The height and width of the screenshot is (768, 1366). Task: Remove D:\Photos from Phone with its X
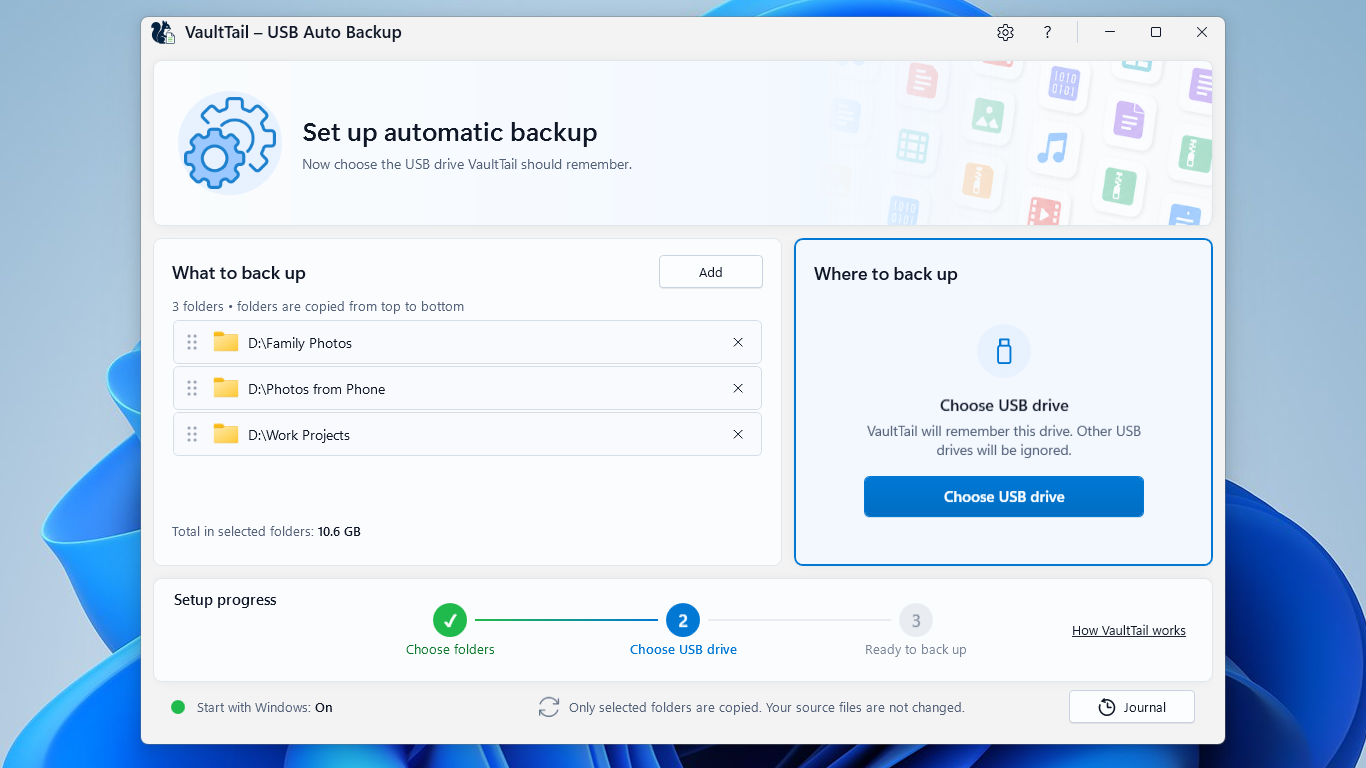[x=738, y=388]
